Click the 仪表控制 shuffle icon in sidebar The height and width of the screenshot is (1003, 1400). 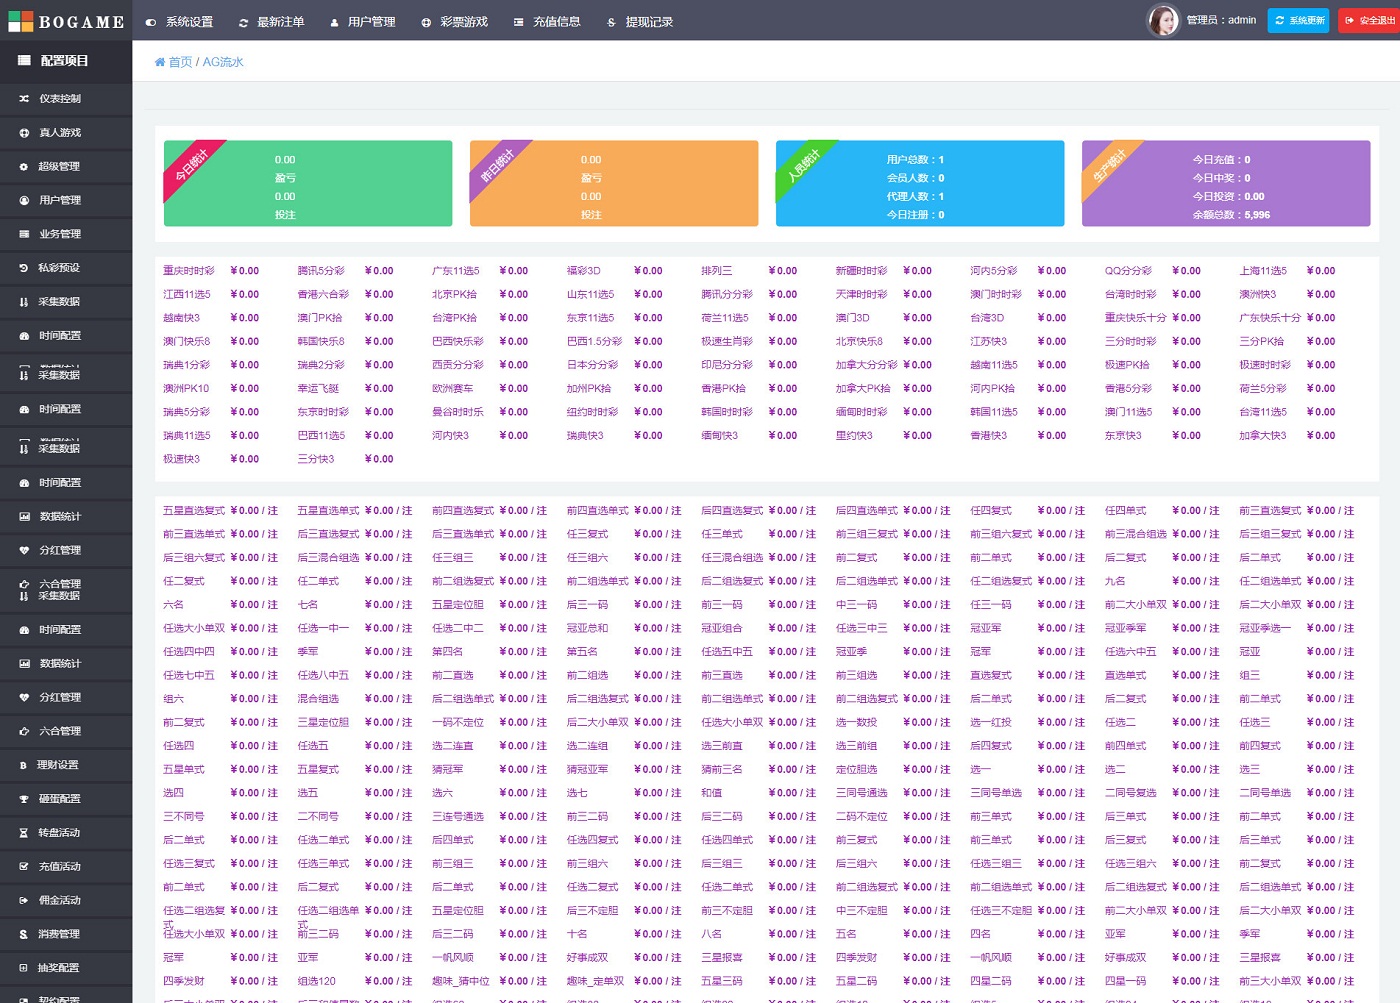(24, 99)
